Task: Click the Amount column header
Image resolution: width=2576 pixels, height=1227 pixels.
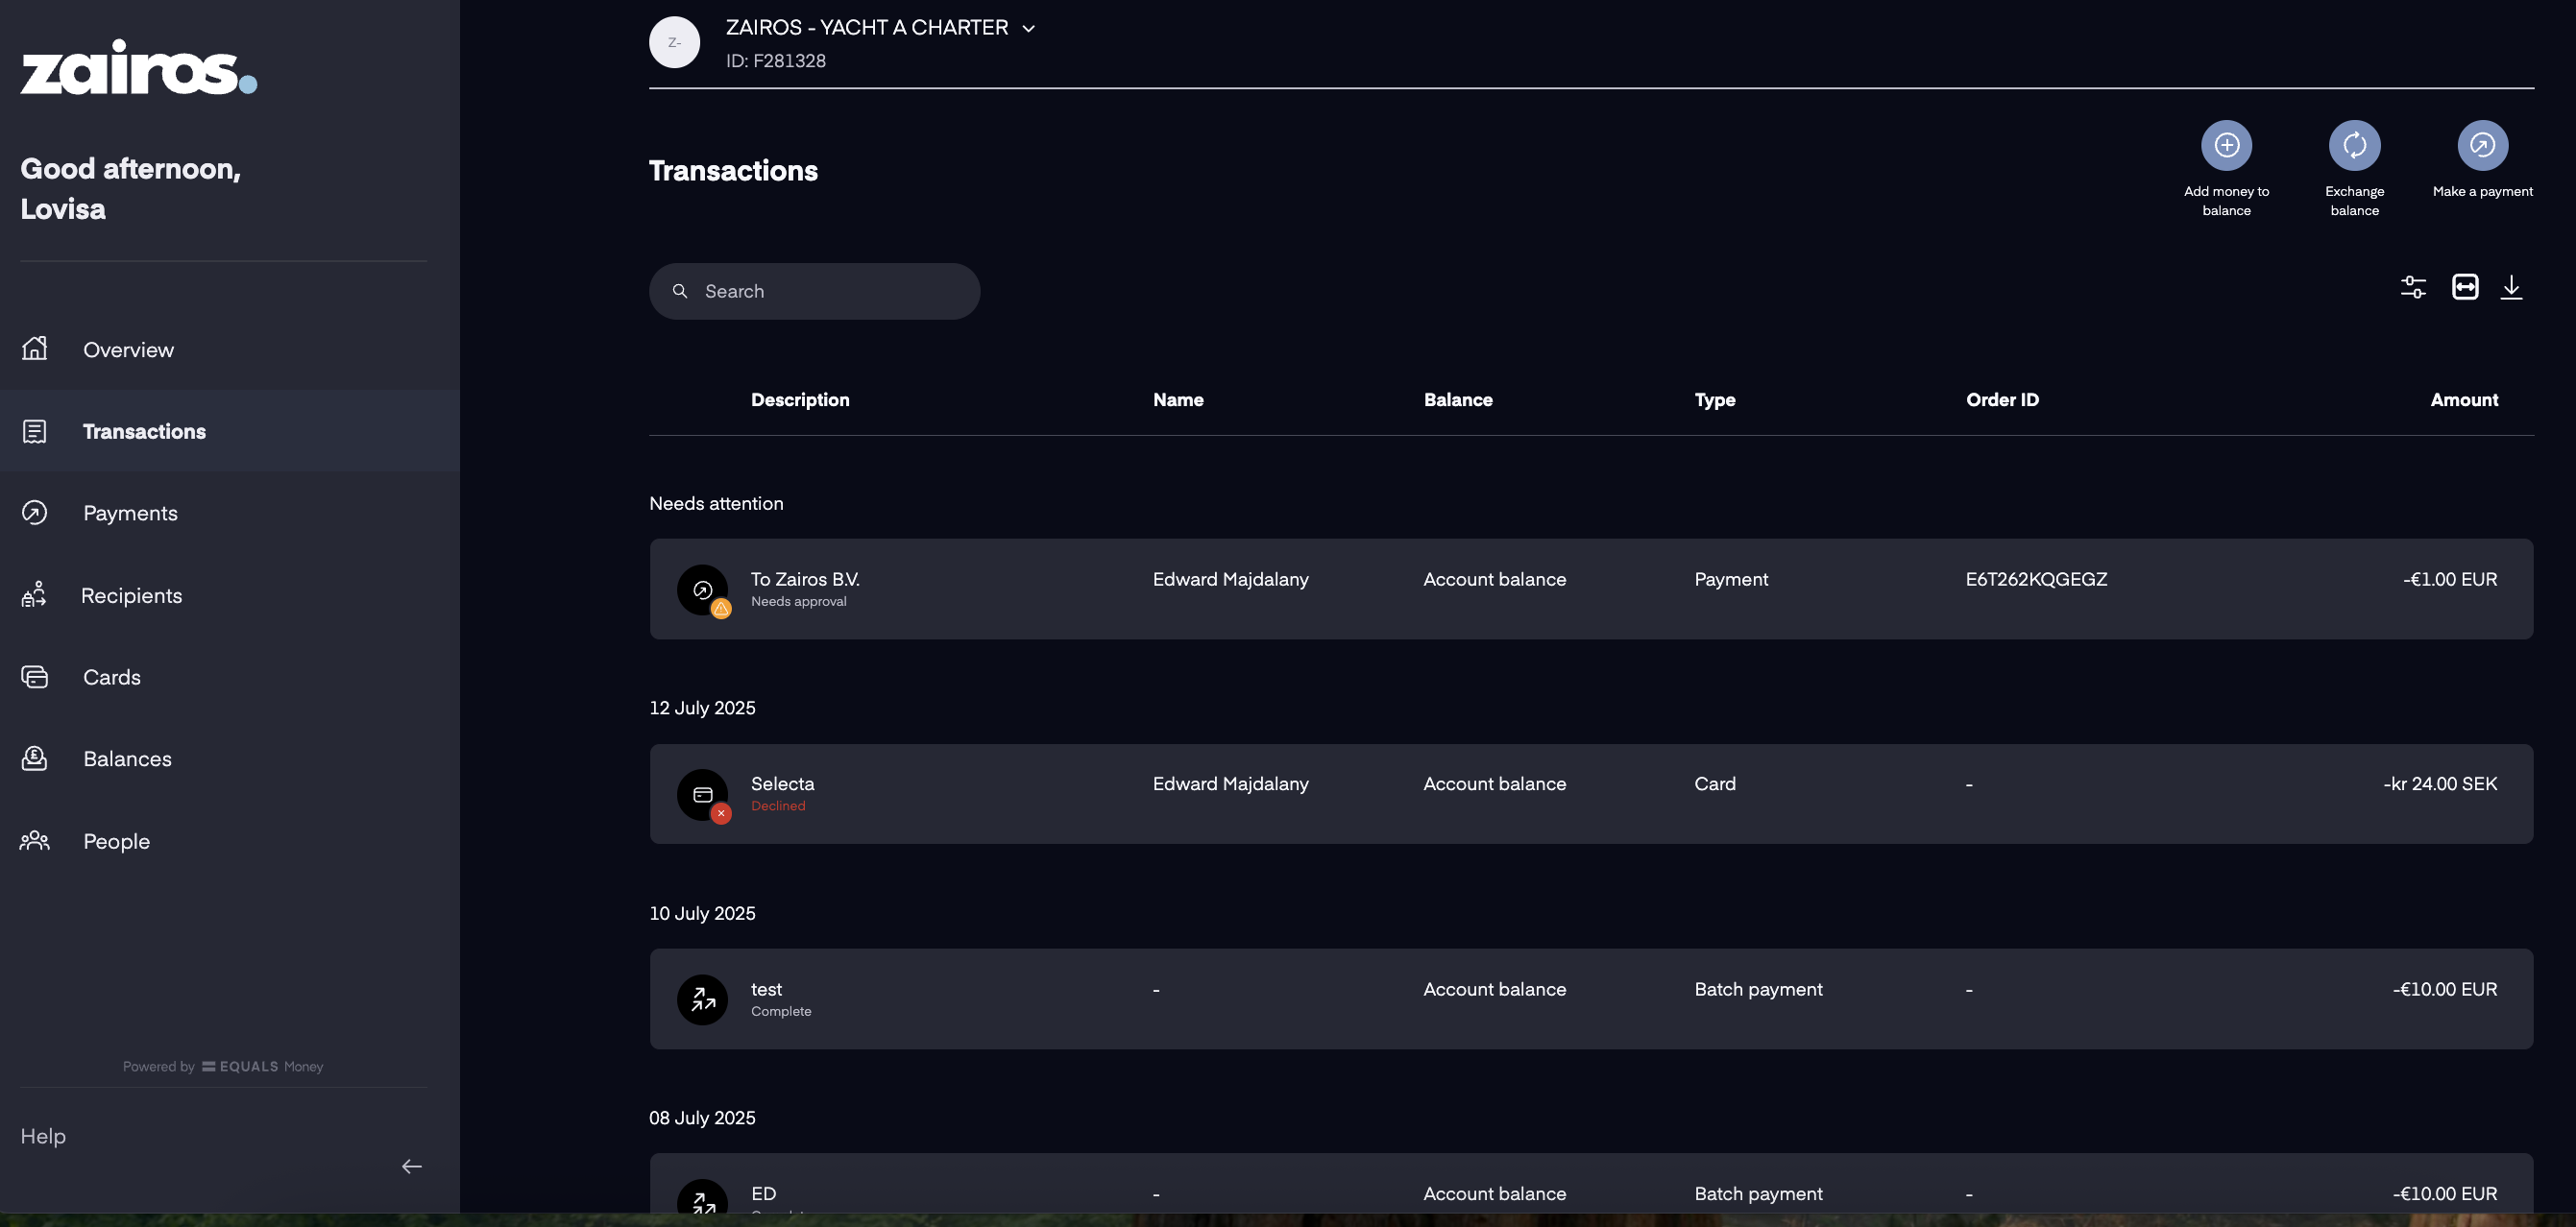Action: 2464,400
